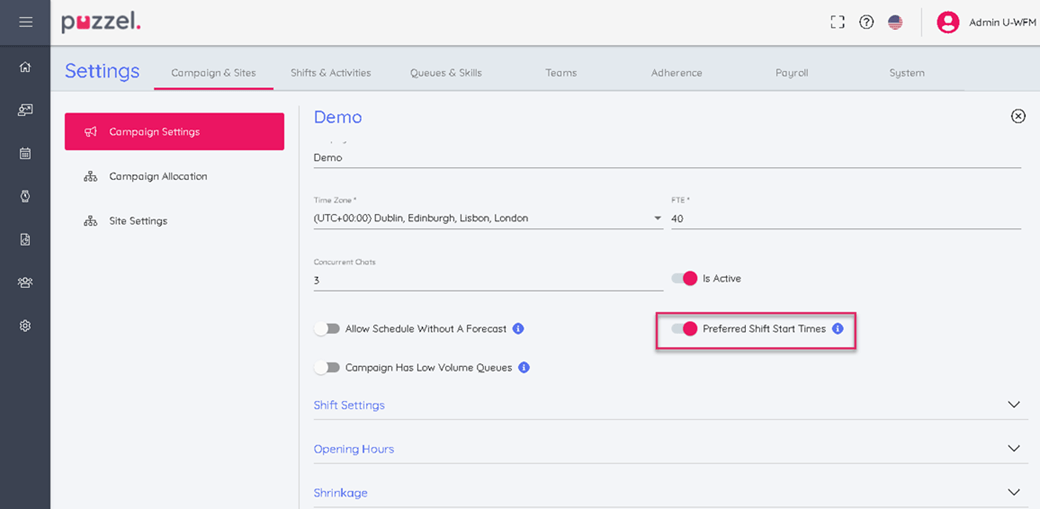Disable Preferred Shift Start Times toggle
The image size is (1040, 509).
click(684, 329)
